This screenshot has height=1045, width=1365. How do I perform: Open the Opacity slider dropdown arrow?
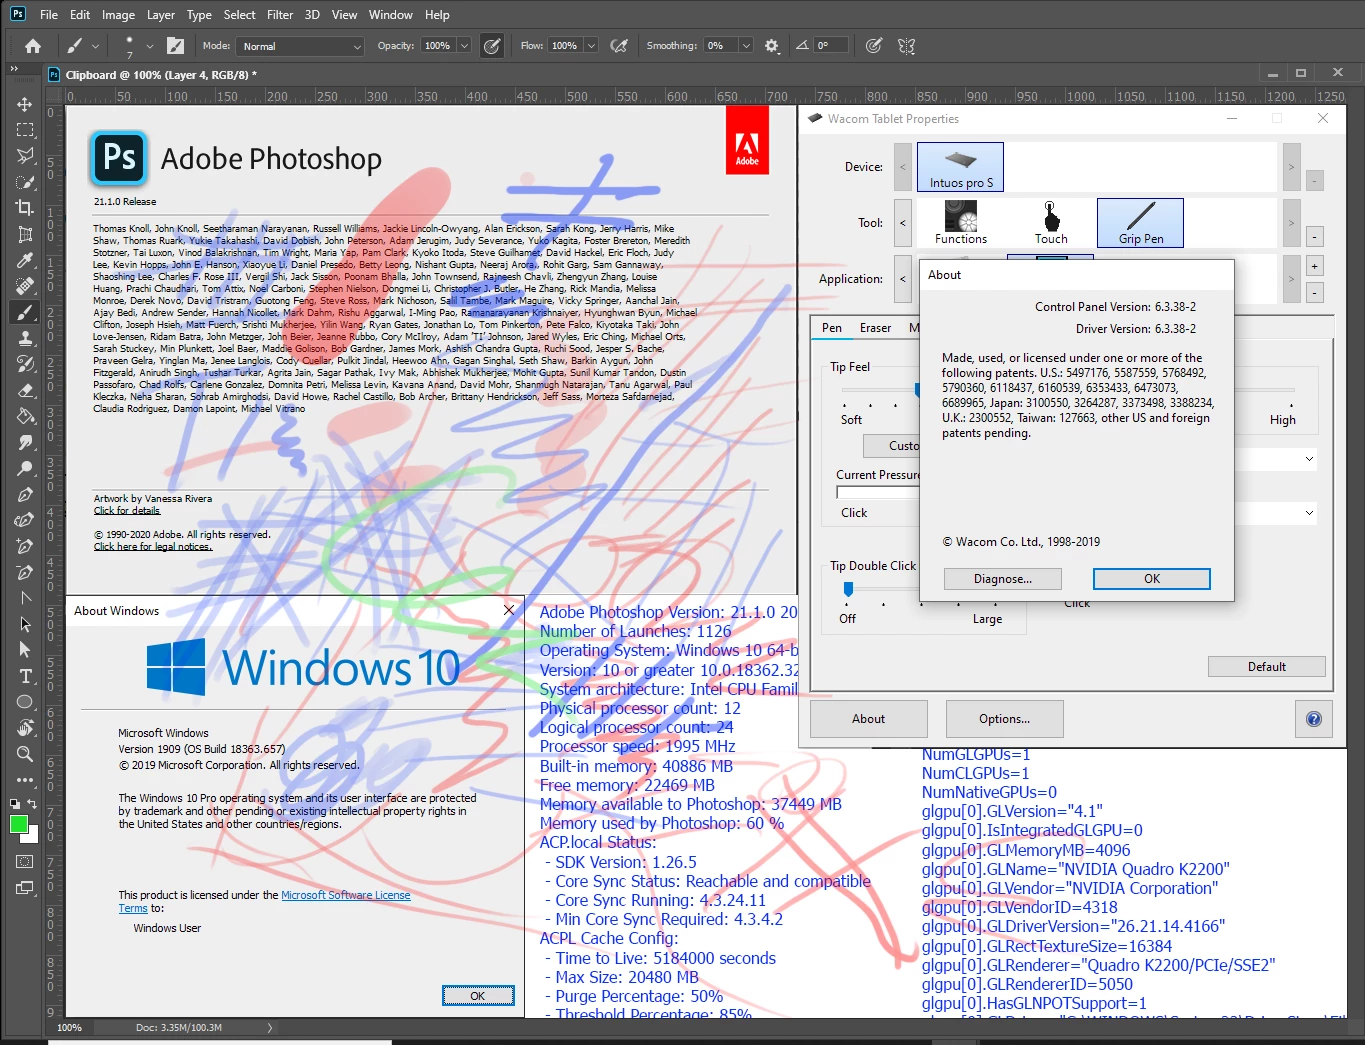tap(464, 46)
